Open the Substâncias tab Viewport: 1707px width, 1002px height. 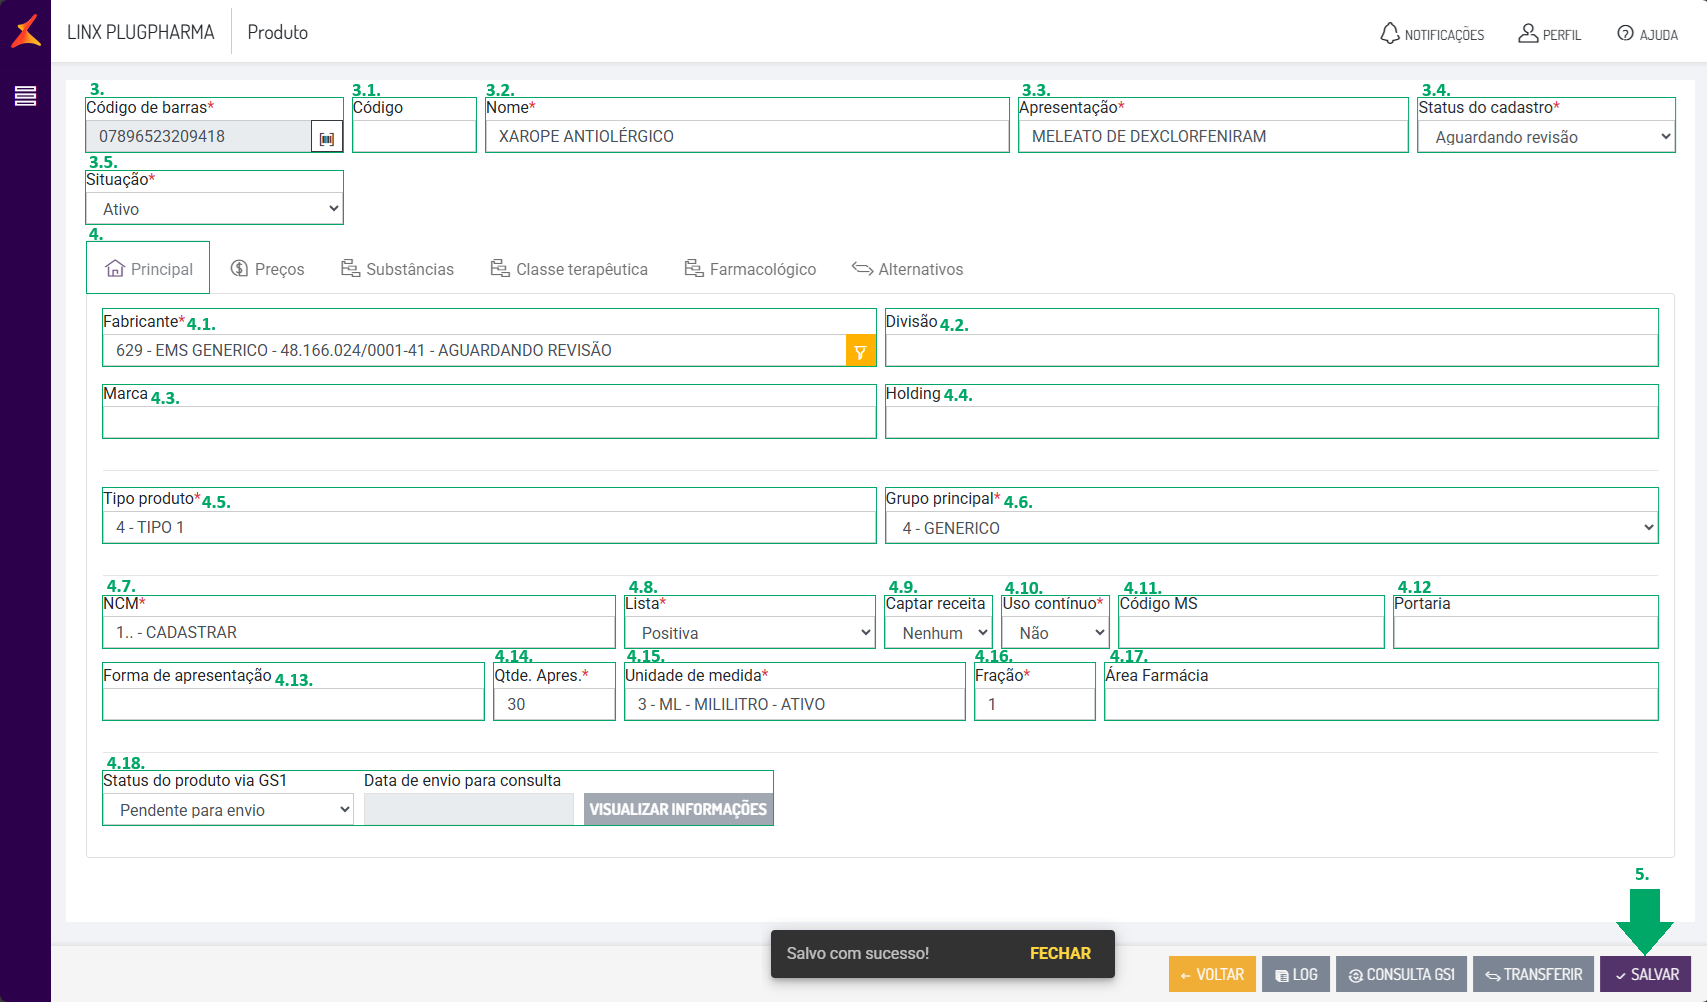point(397,269)
